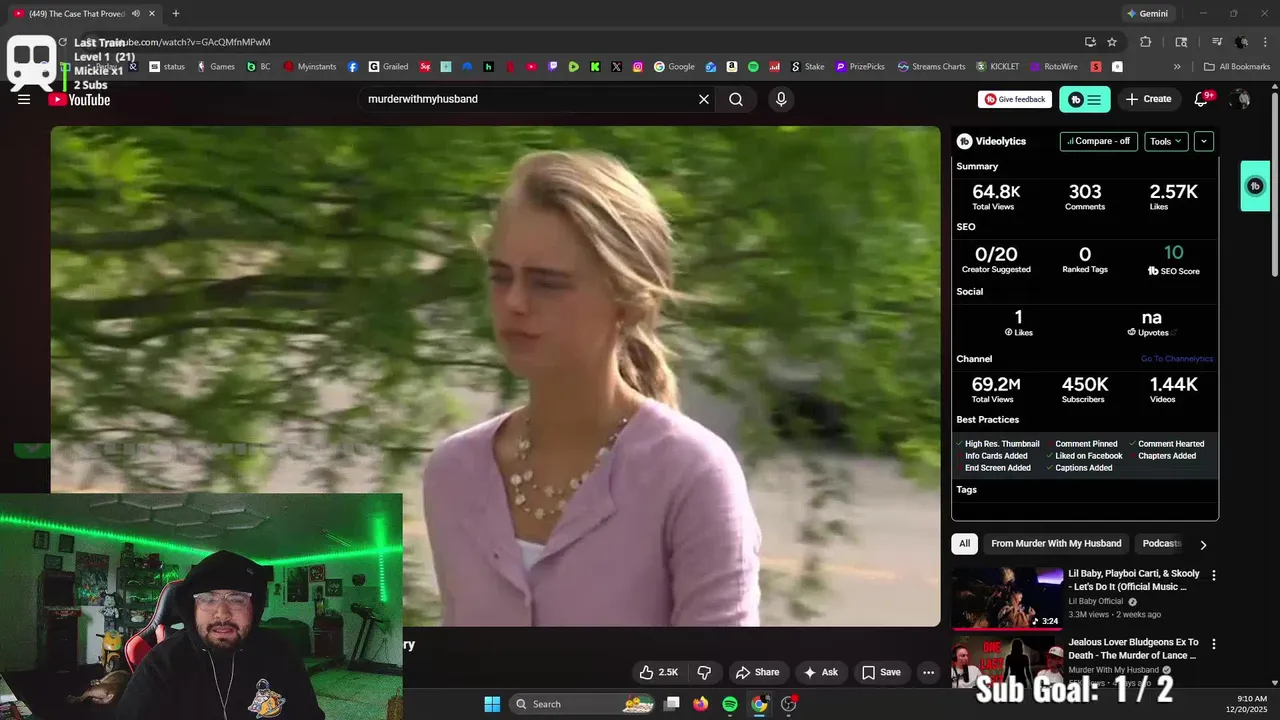Open Jealous Lover Bludgeons Ex video title
This screenshot has height=720, width=1280.
tap(1133, 649)
